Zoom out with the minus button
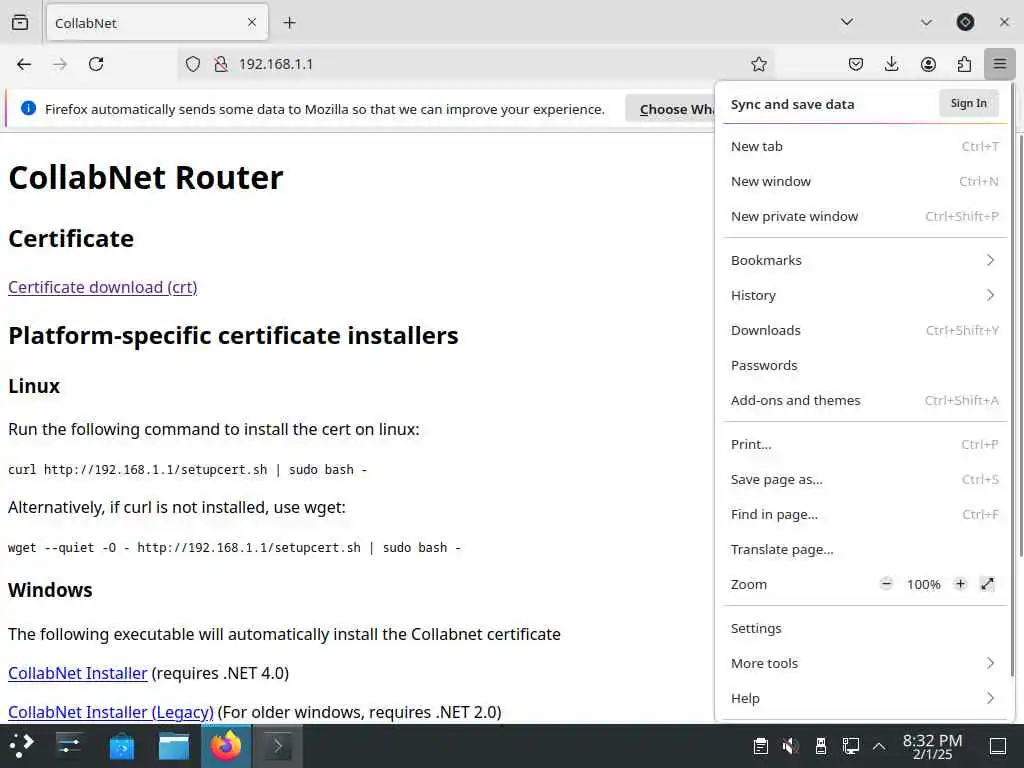The width and height of the screenshot is (1024, 768). click(886, 584)
